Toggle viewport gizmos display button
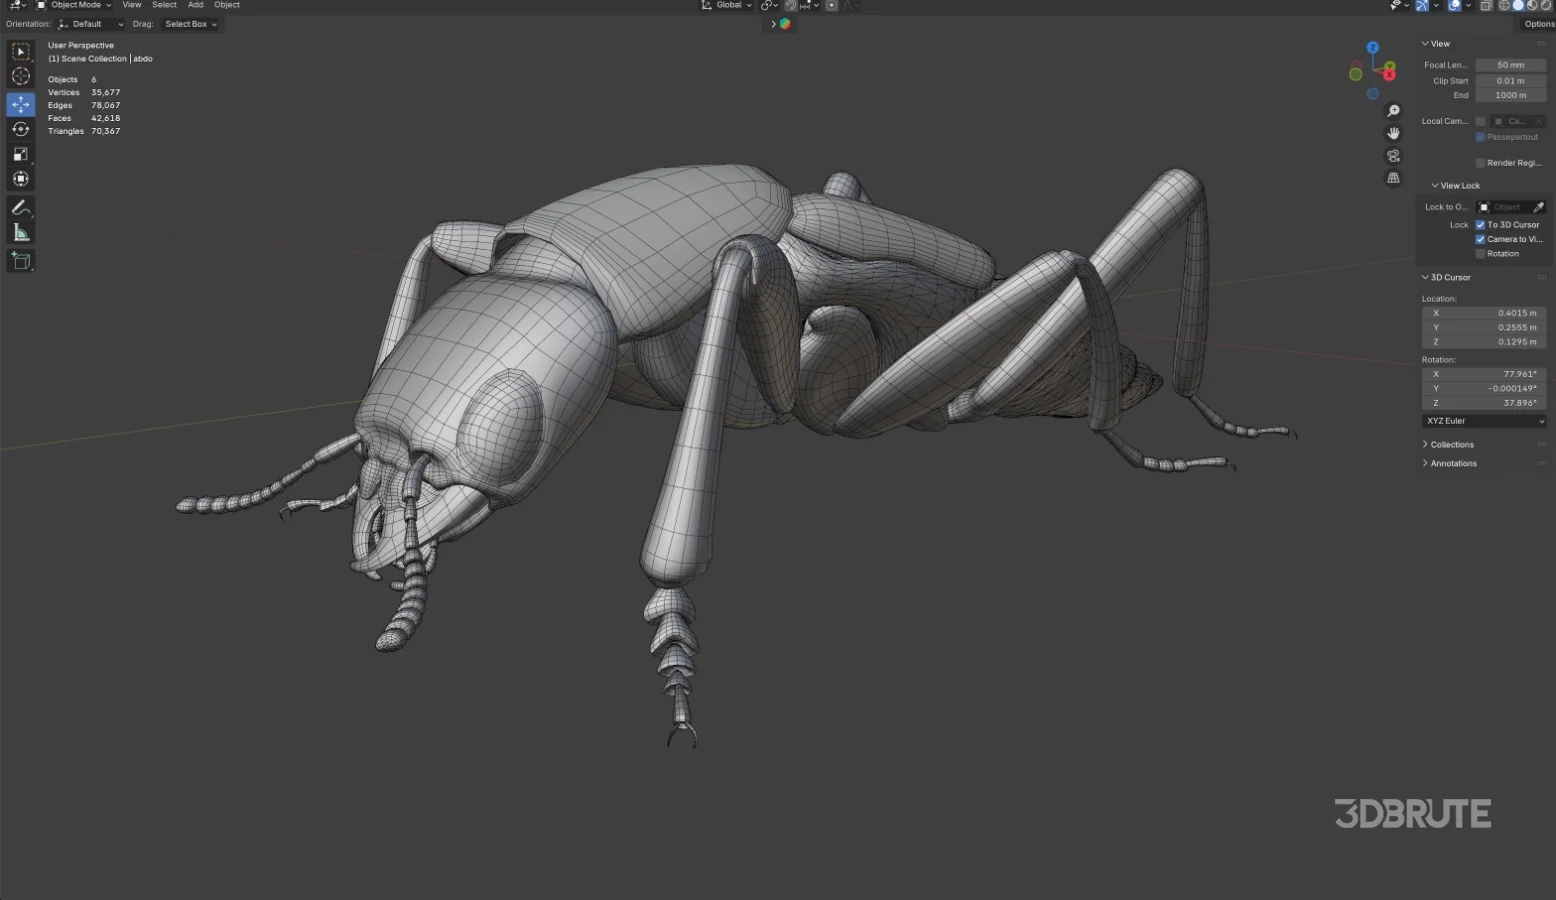Image resolution: width=1556 pixels, height=900 pixels. pos(1422,5)
